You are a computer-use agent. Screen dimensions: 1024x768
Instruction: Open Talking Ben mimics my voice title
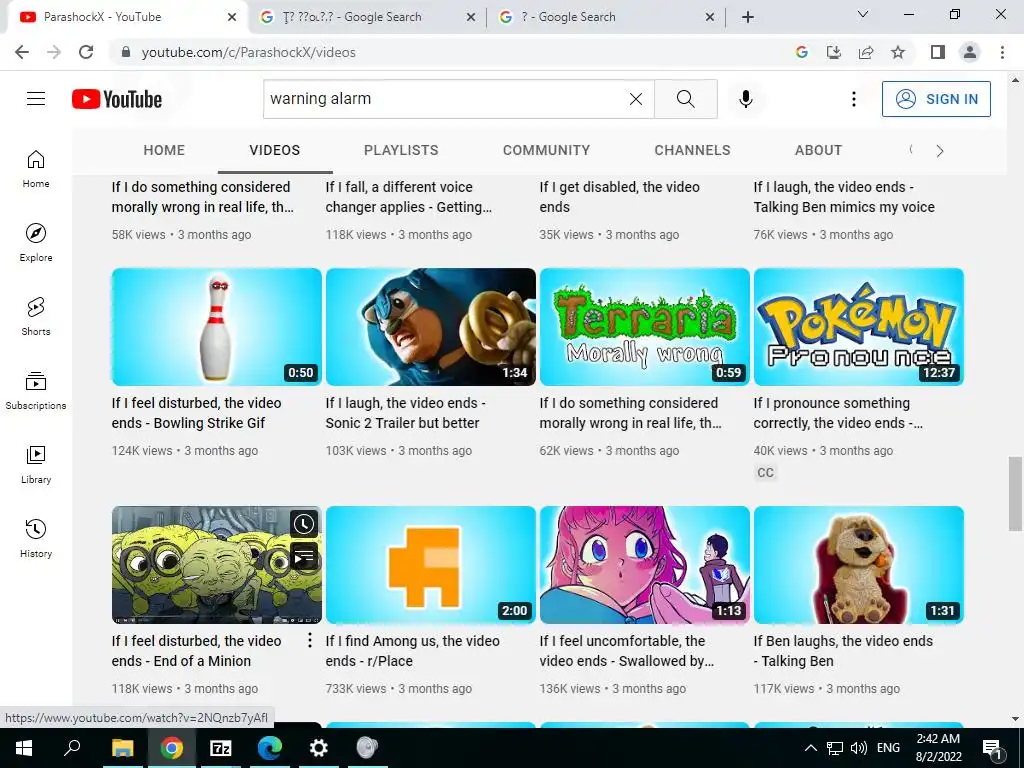coord(844,197)
